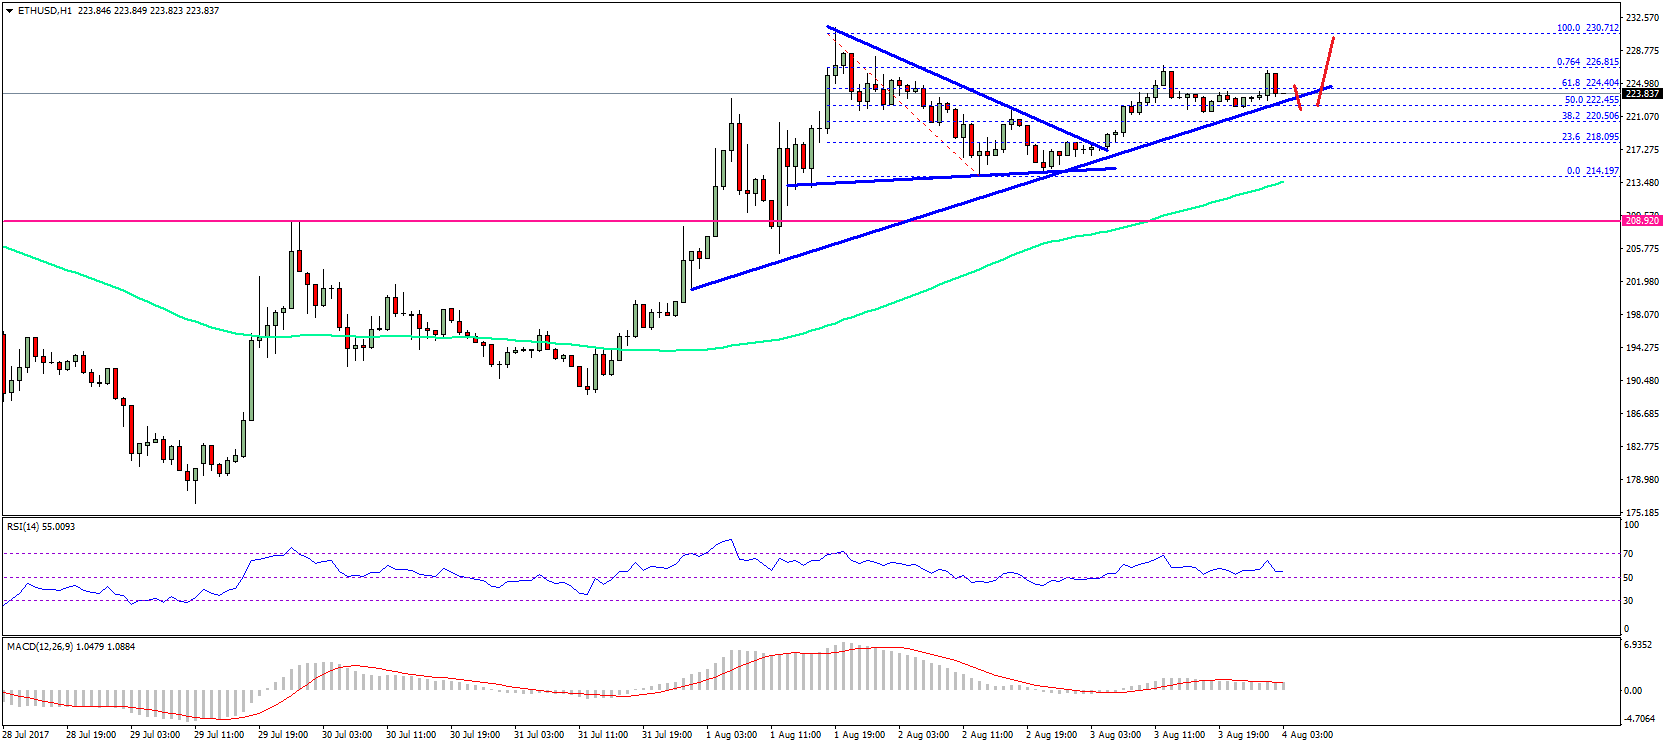This screenshot has width=1663, height=746.
Task: Select the 50.0 Fibonacci label 222.455
Action: [x=1591, y=100]
